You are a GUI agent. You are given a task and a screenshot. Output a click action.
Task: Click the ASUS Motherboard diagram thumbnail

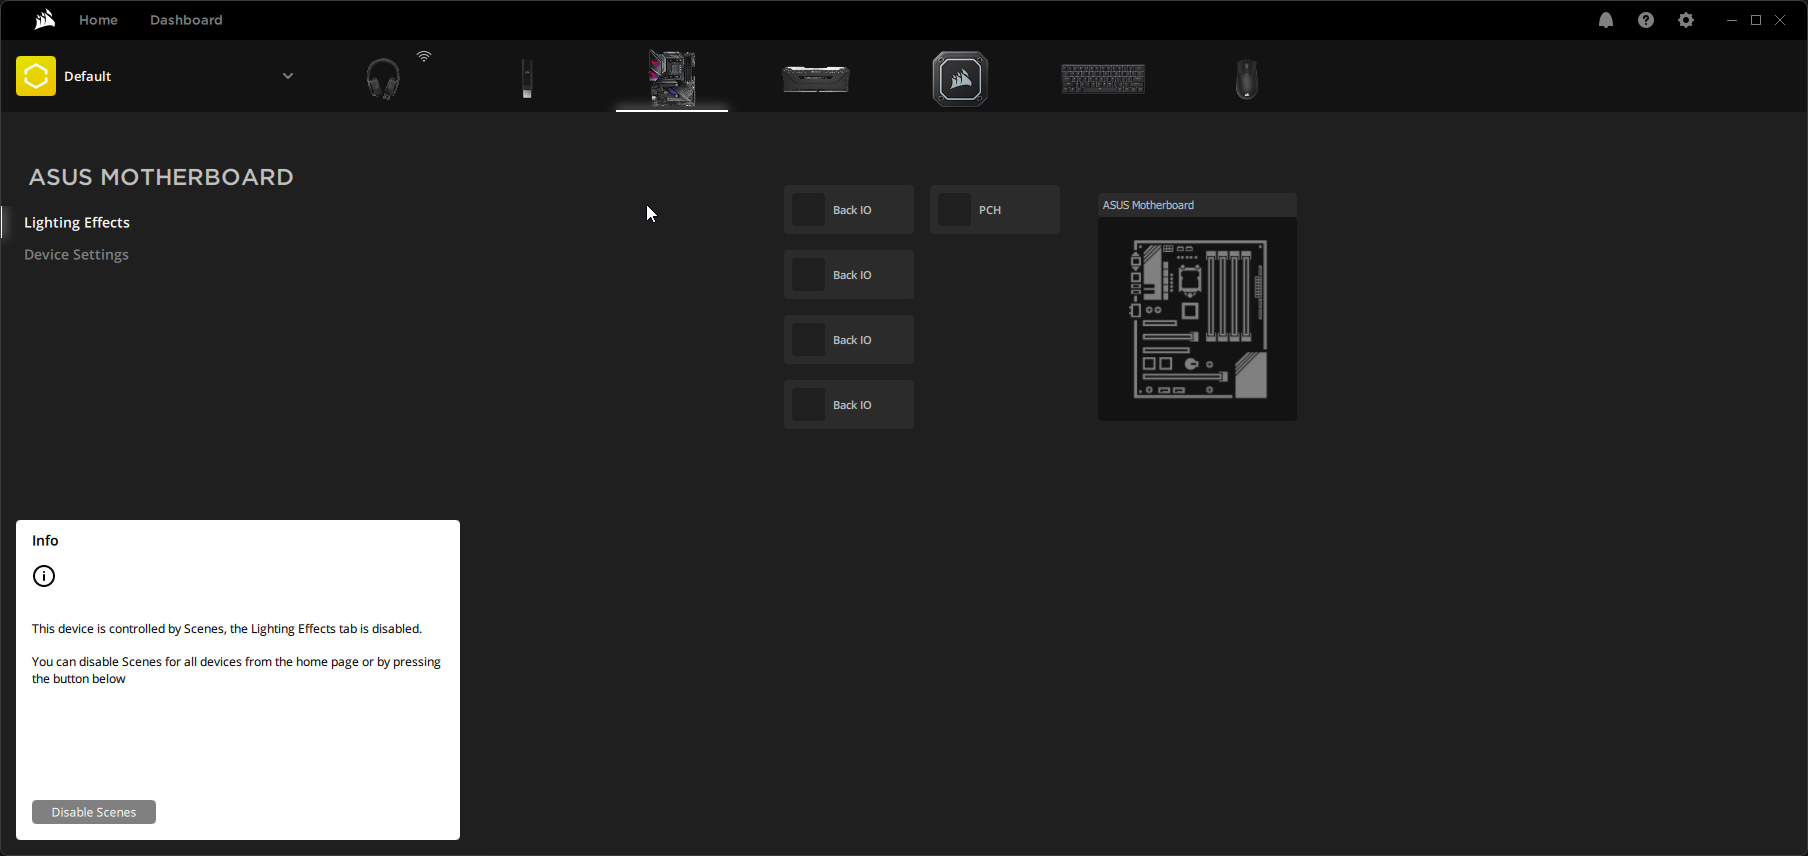tap(1197, 318)
